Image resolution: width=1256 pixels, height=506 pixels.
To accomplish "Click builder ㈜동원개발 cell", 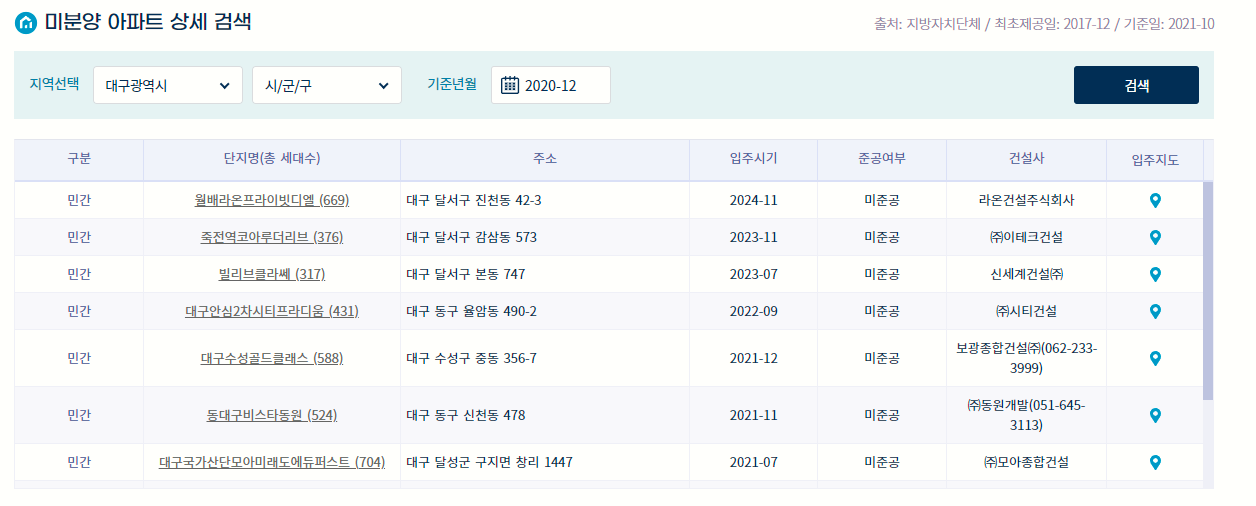I will point(1027,415).
